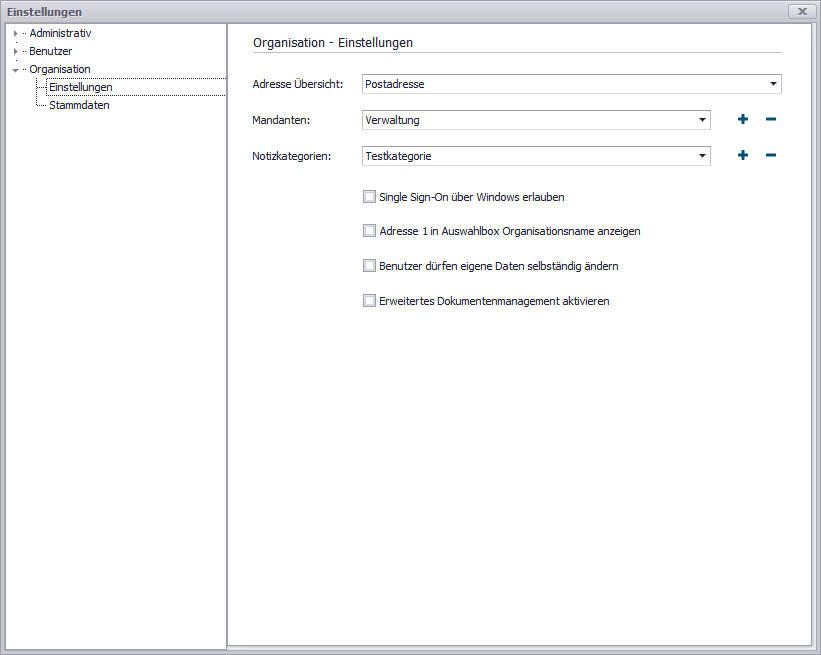The image size is (821, 655).
Task: Click the Administrativ tree label
Action: click(60, 33)
